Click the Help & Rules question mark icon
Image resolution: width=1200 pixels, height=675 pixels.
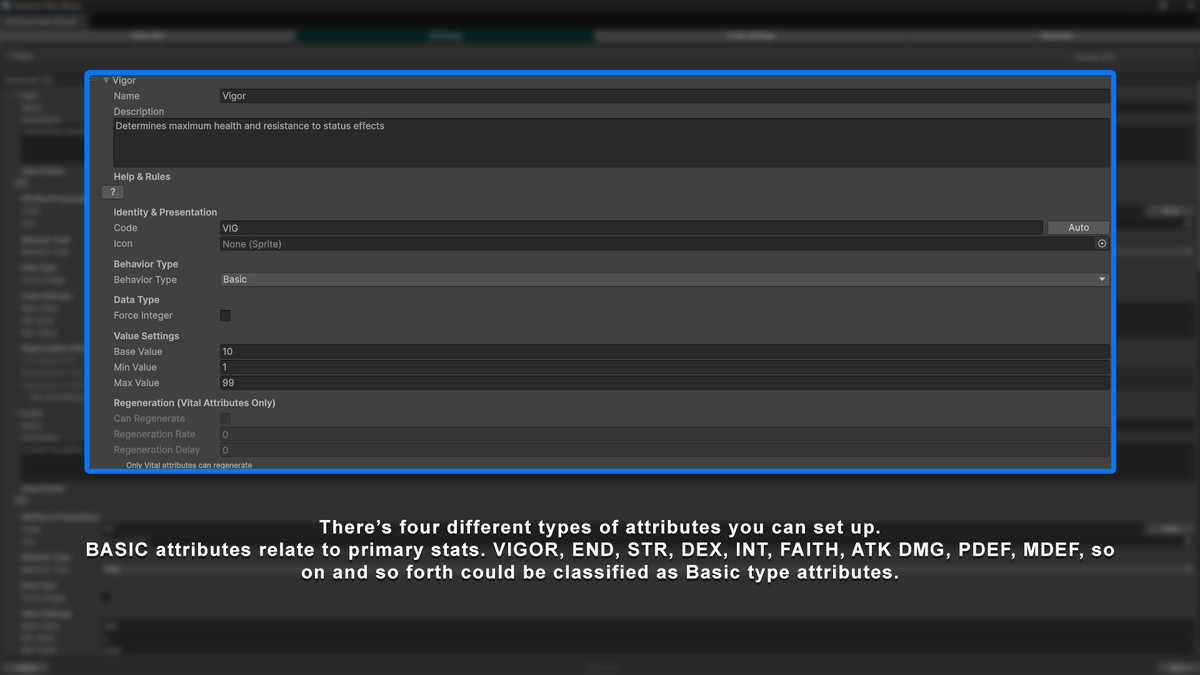coord(112,191)
